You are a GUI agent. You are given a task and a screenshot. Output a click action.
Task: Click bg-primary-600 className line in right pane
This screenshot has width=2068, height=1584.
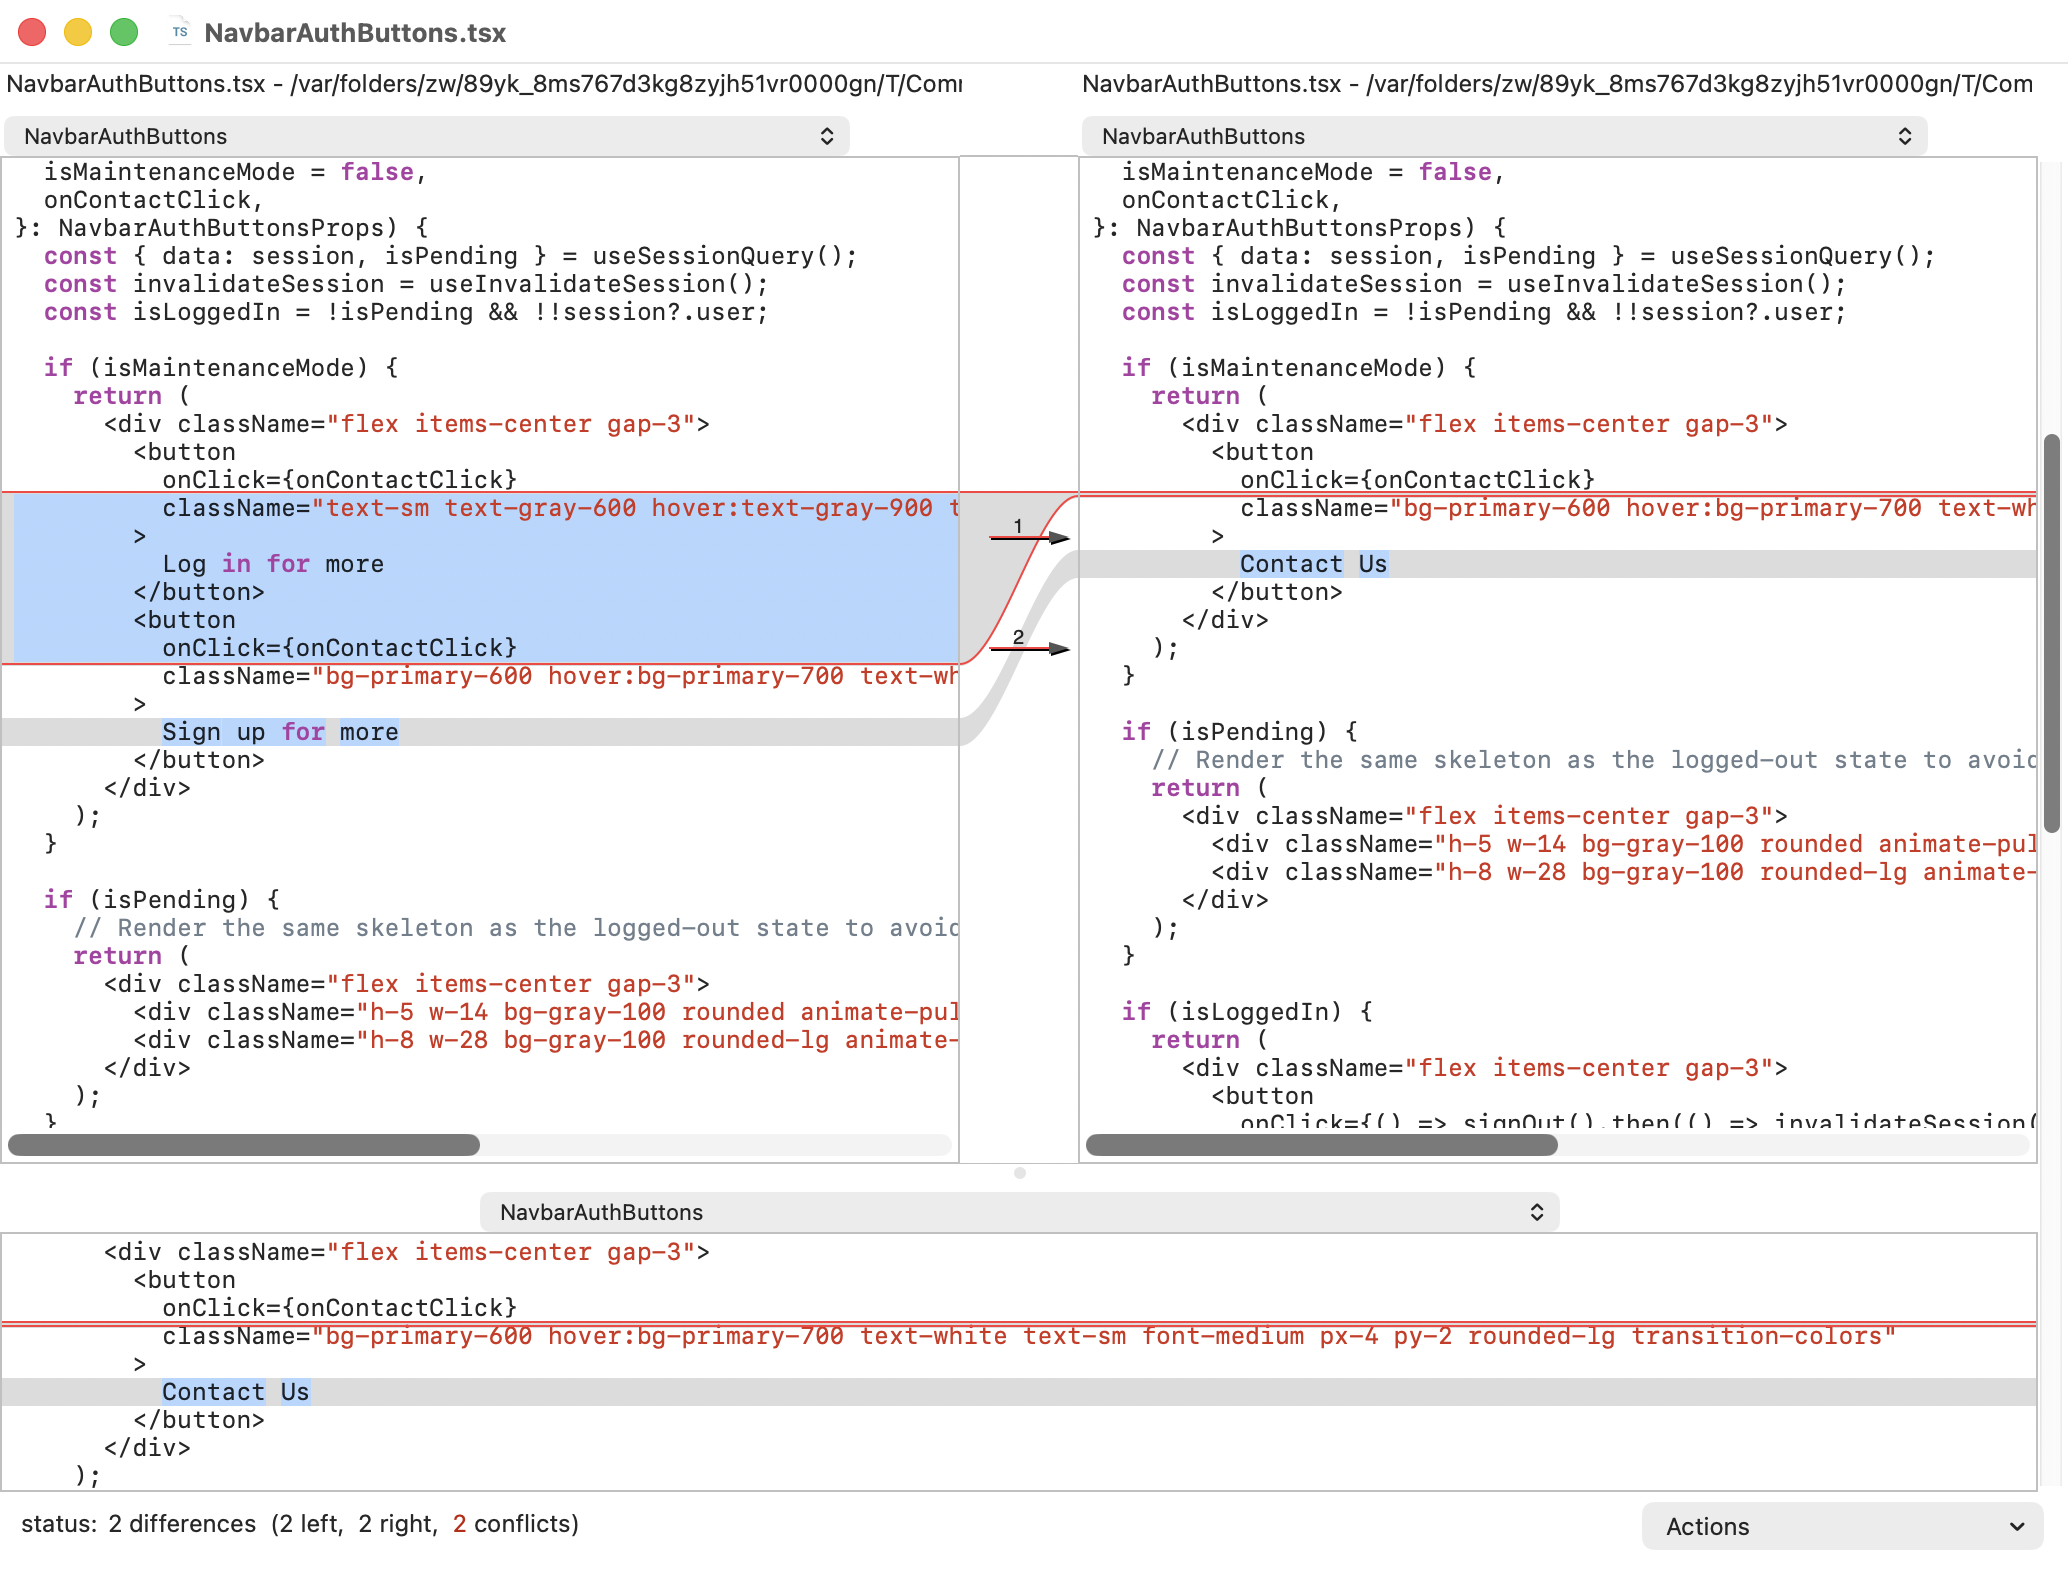[x=1638, y=508]
